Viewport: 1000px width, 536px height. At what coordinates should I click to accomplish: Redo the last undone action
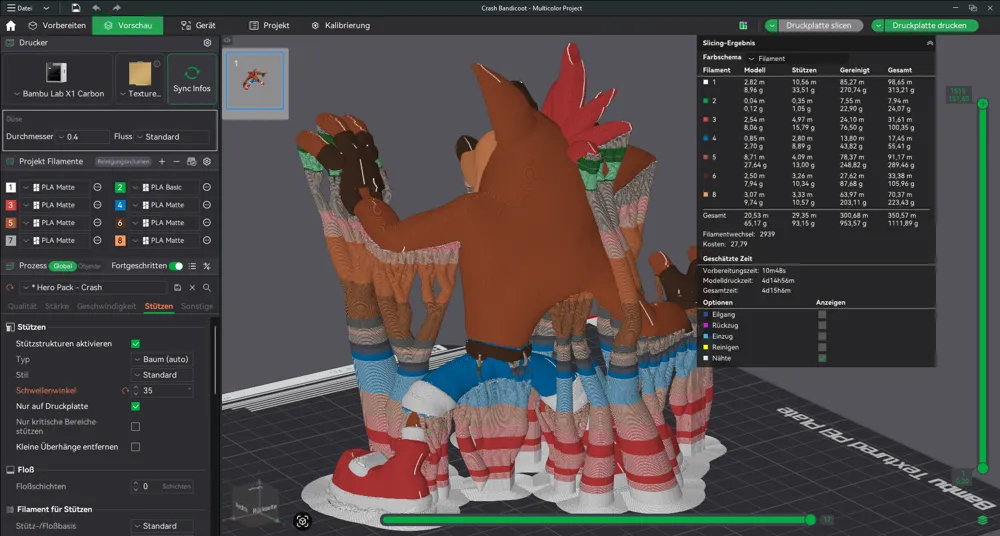point(116,8)
